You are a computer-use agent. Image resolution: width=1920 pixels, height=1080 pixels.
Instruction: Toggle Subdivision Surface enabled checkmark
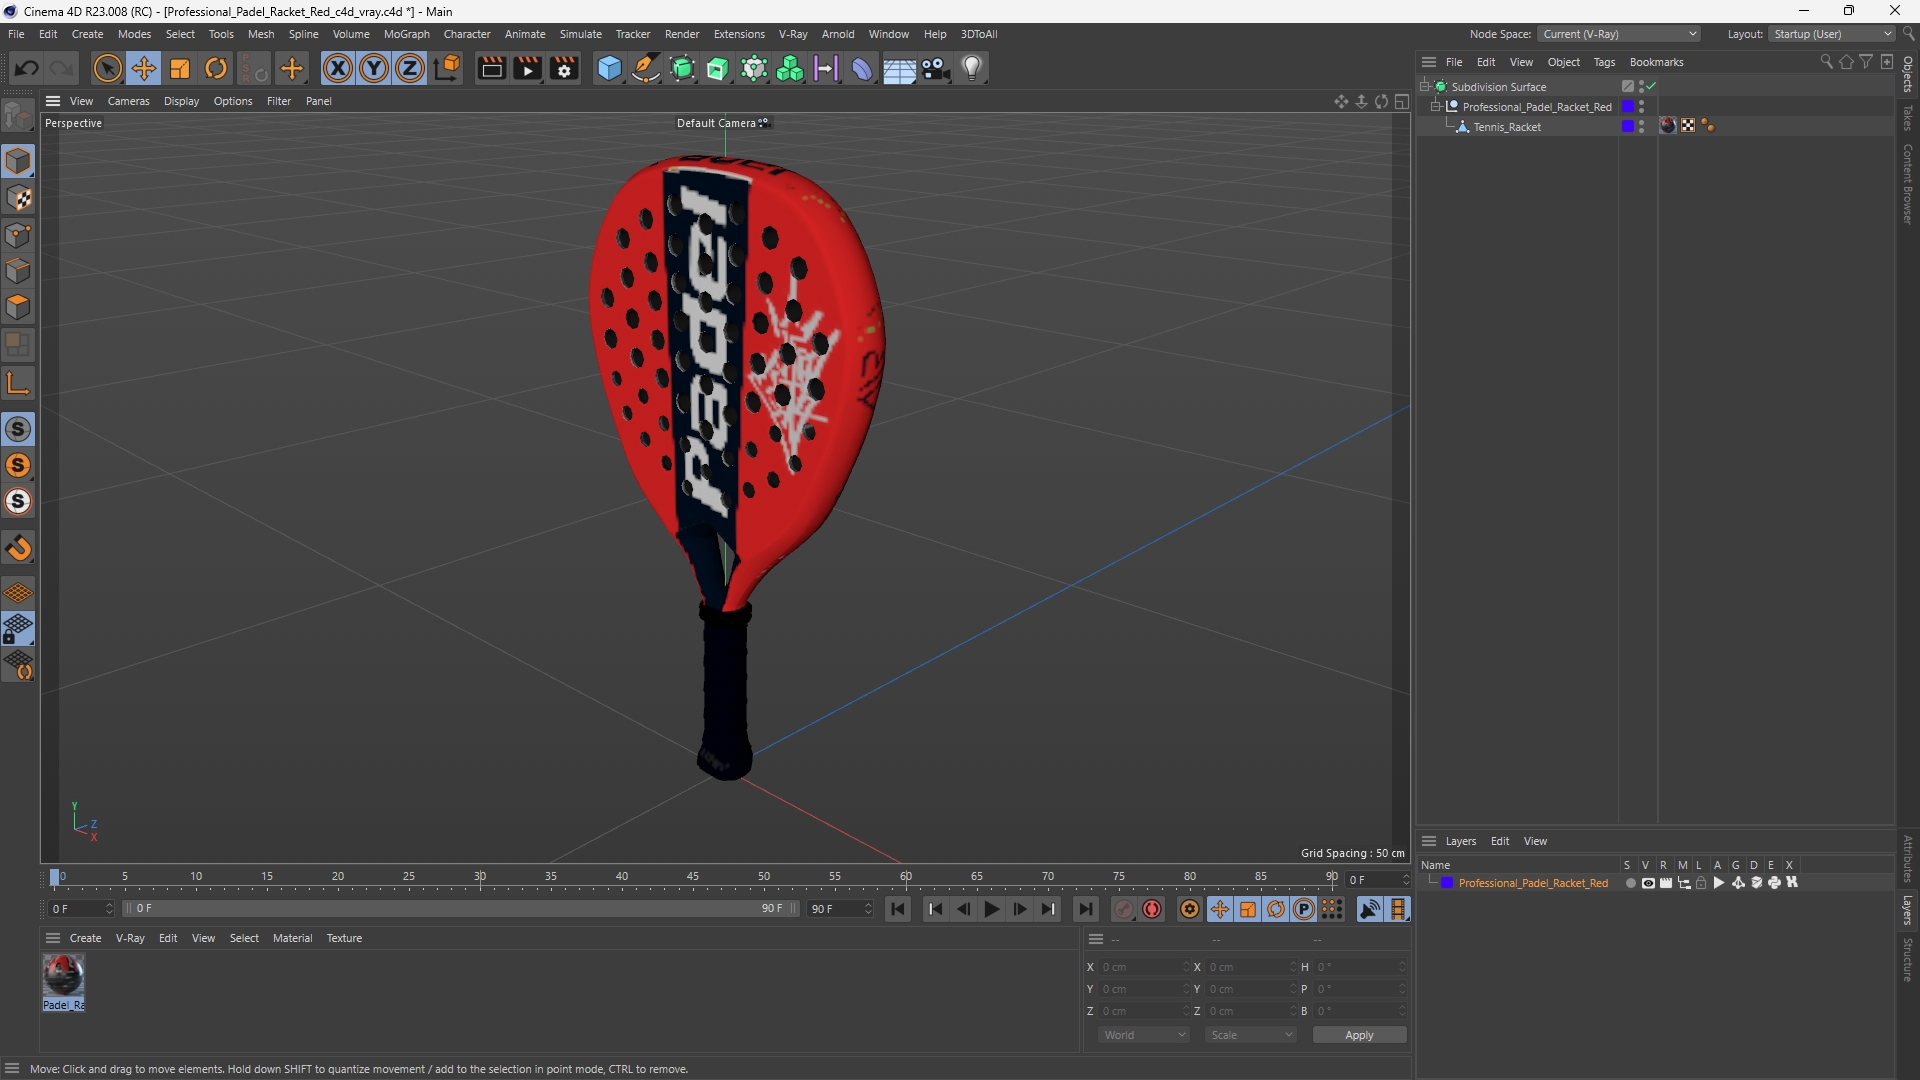1652,86
